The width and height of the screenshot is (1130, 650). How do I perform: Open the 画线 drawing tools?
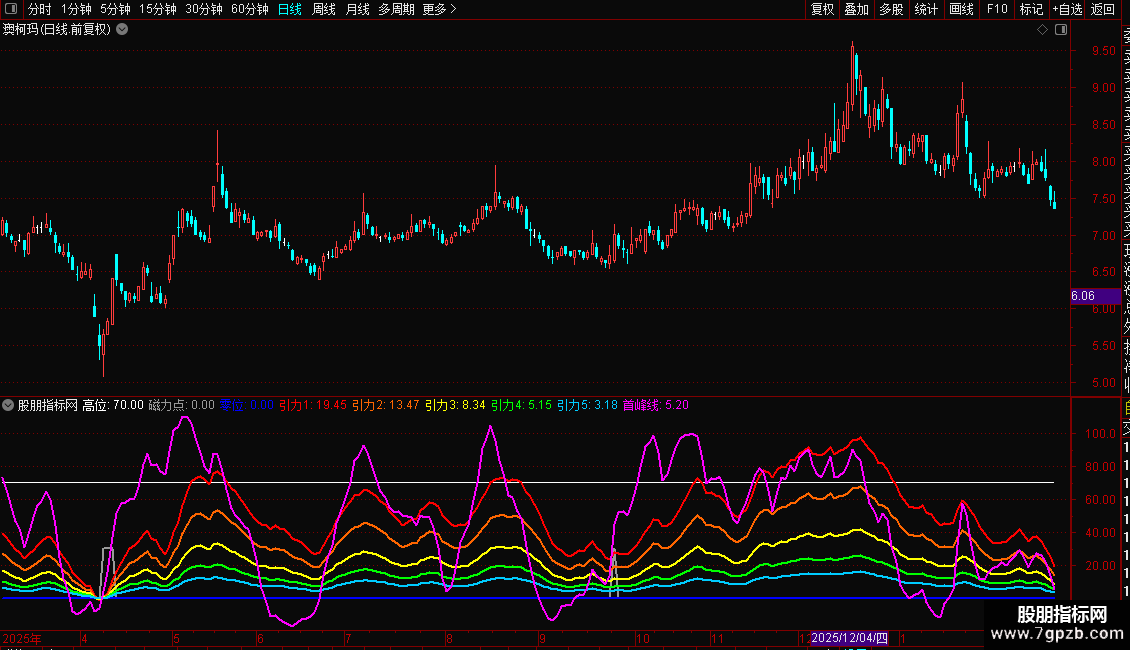pyautogui.click(x=961, y=9)
